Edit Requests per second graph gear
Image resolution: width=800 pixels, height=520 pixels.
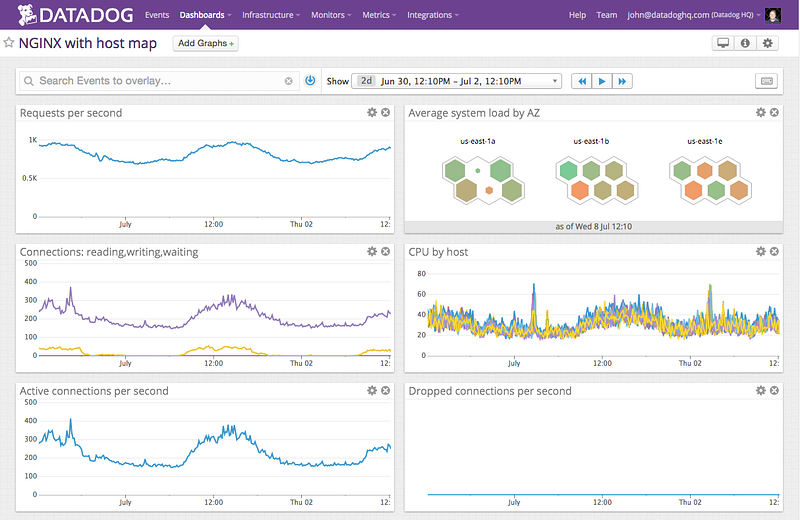(x=372, y=112)
